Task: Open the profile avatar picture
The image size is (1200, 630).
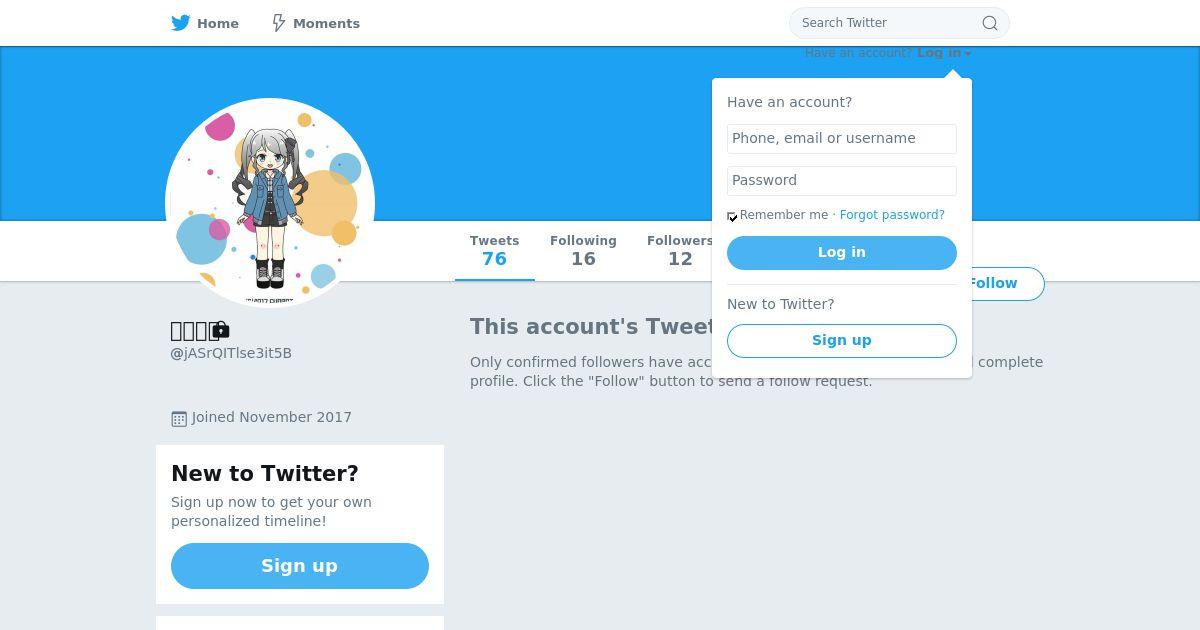Action: point(270,203)
